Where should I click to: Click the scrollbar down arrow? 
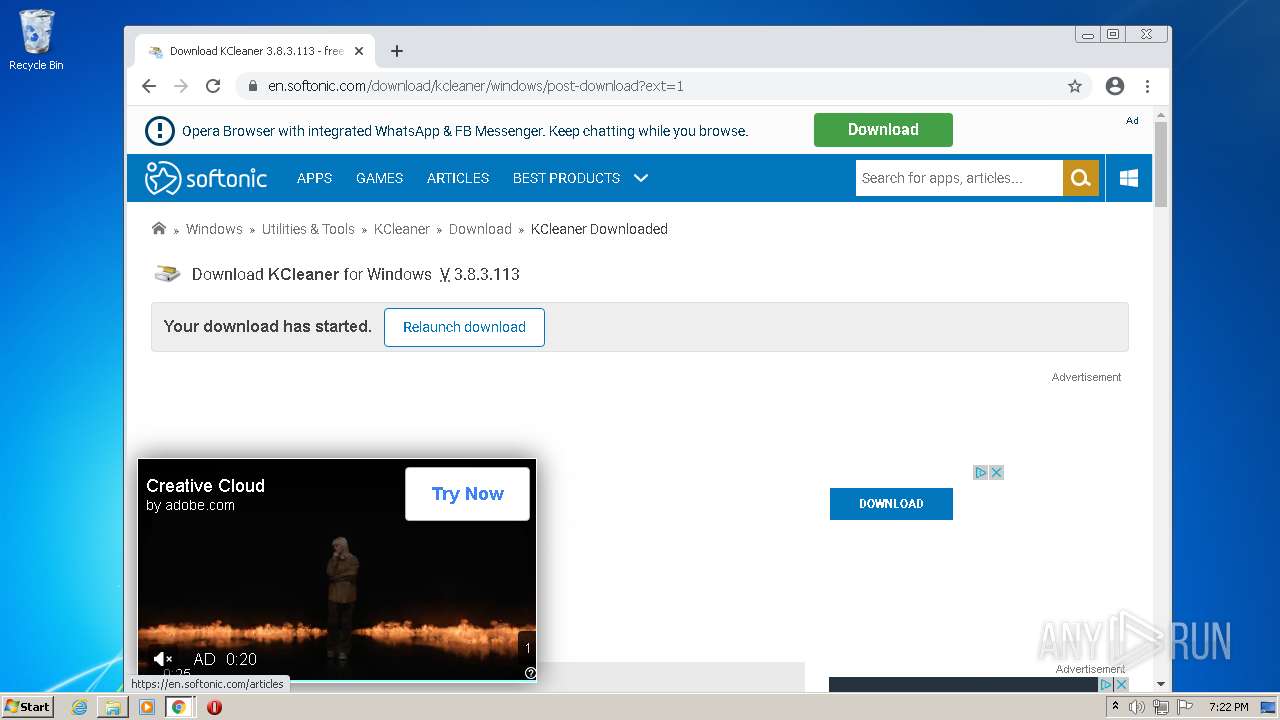click(1161, 684)
